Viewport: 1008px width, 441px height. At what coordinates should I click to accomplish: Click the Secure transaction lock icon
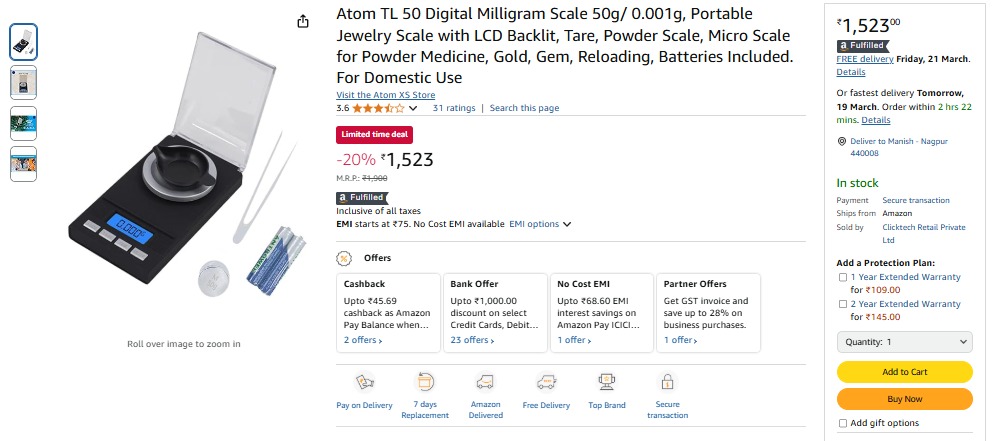(x=667, y=382)
